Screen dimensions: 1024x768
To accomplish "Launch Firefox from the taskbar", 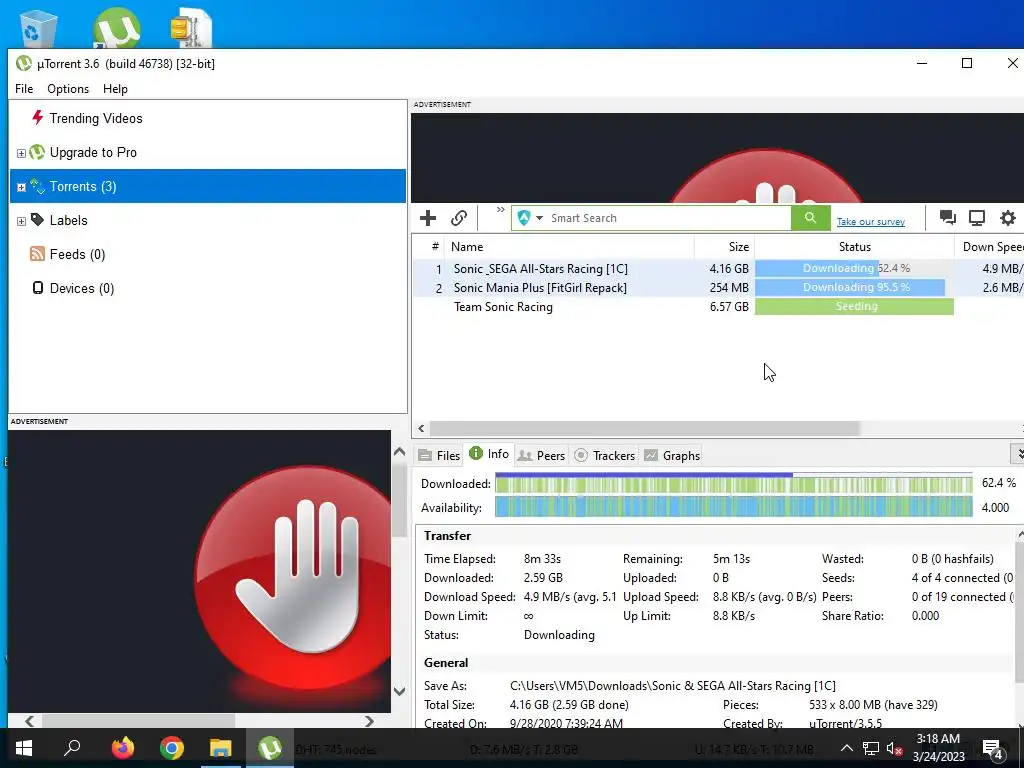I will click(123, 748).
